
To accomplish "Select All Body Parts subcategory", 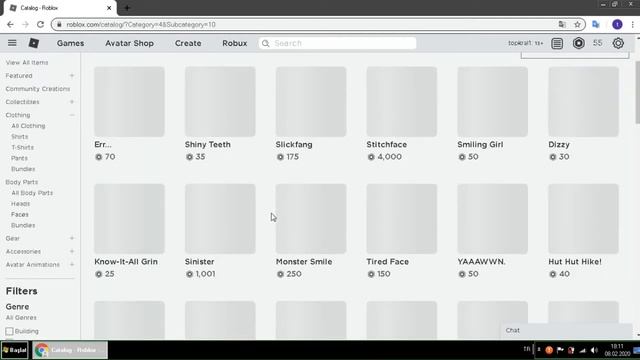I will click(32, 193).
